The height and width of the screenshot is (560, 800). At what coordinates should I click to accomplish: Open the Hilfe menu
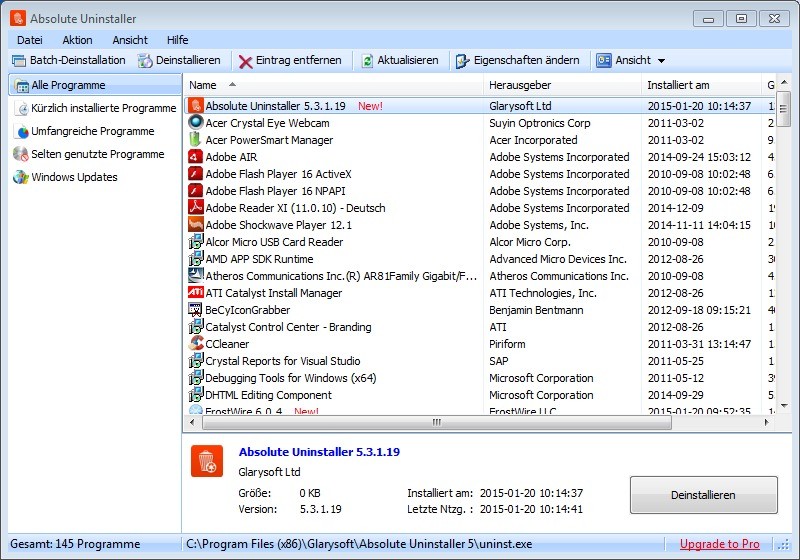tap(178, 40)
